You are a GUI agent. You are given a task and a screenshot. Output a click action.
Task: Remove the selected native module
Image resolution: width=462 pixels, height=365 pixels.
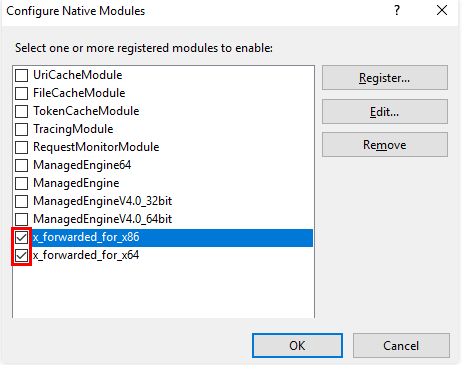coord(385,145)
